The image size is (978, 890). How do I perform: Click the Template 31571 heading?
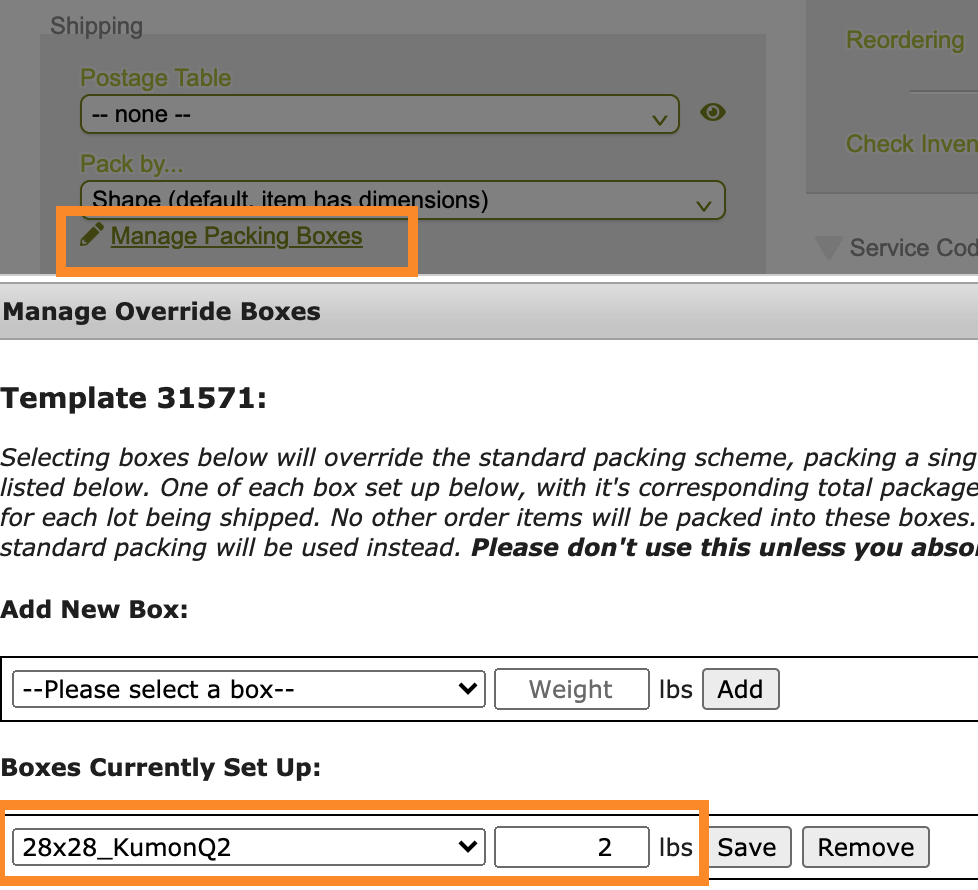pyautogui.click(x=134, y=398)
